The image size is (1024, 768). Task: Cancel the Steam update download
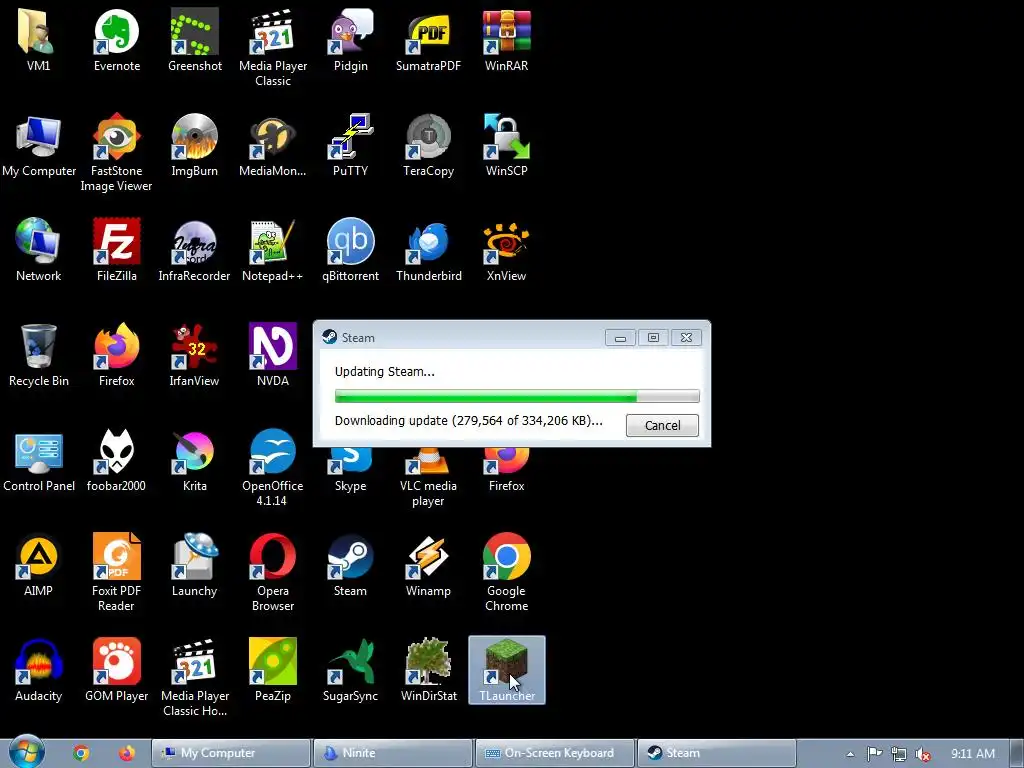pos(662,425)
